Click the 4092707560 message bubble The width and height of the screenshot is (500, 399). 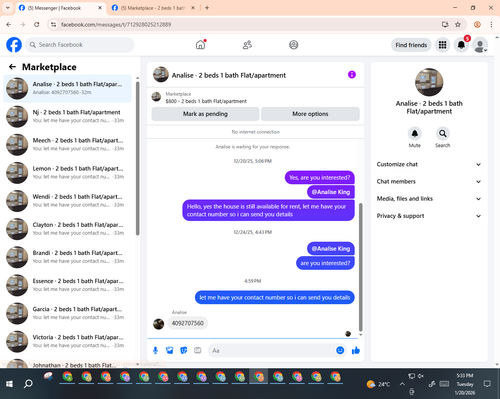188,323
